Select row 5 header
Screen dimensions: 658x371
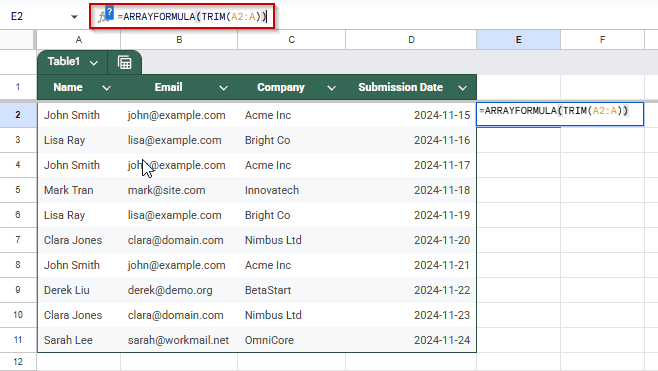18,190
